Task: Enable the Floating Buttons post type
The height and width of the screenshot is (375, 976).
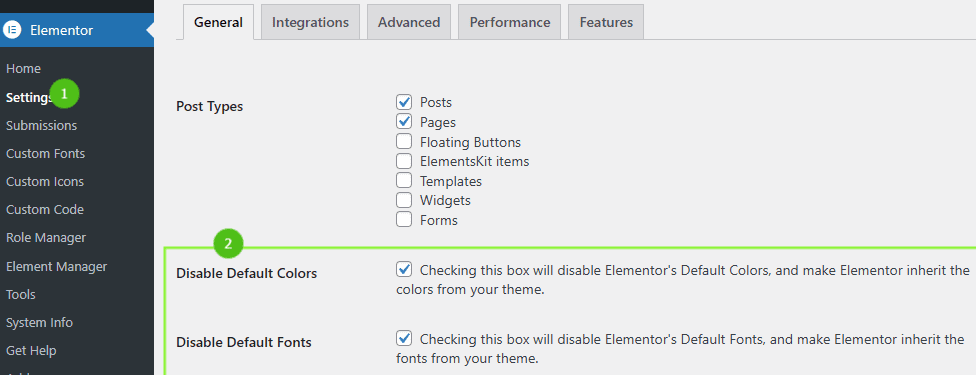Action: 404,141
